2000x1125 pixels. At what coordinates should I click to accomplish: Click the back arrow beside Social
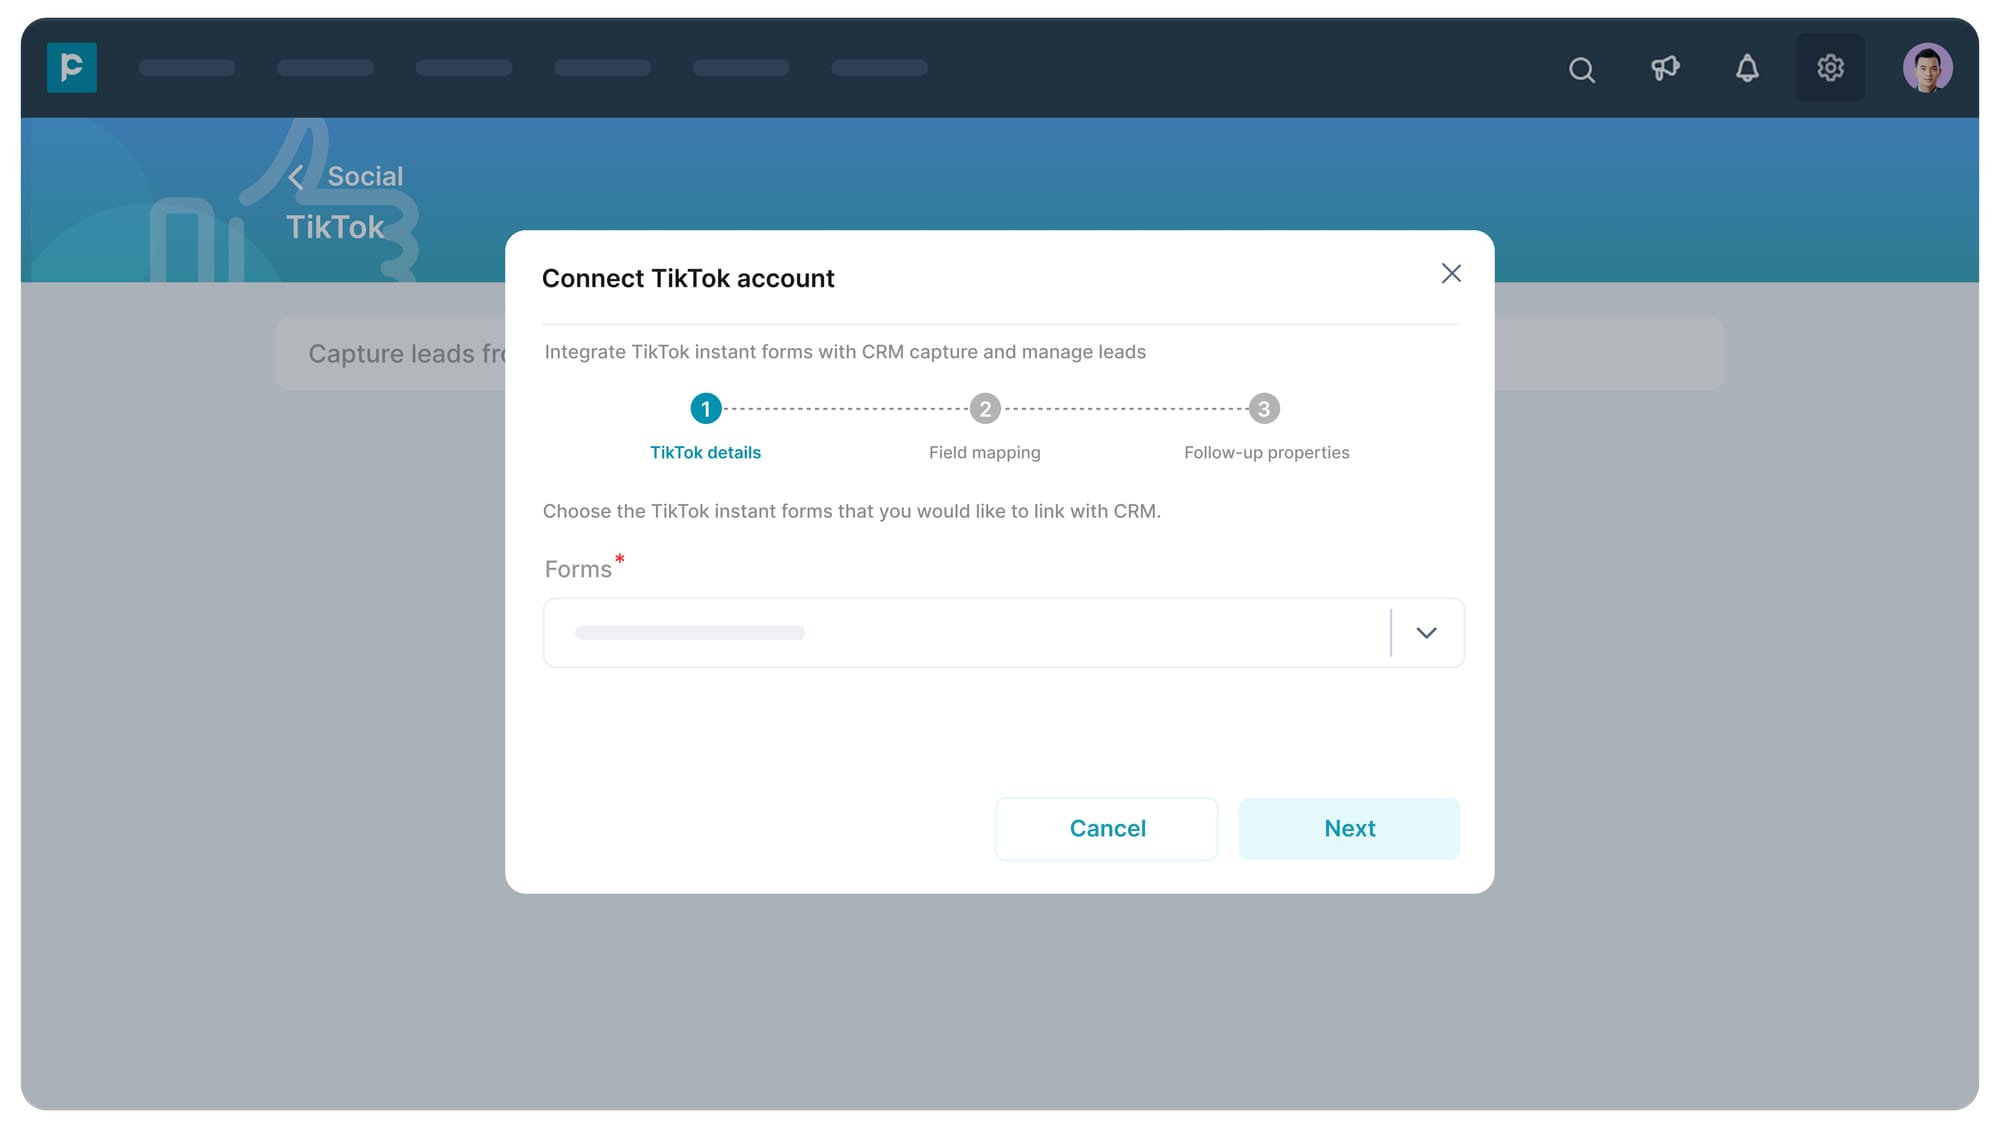pyautogui.click(x=296, y=178)
